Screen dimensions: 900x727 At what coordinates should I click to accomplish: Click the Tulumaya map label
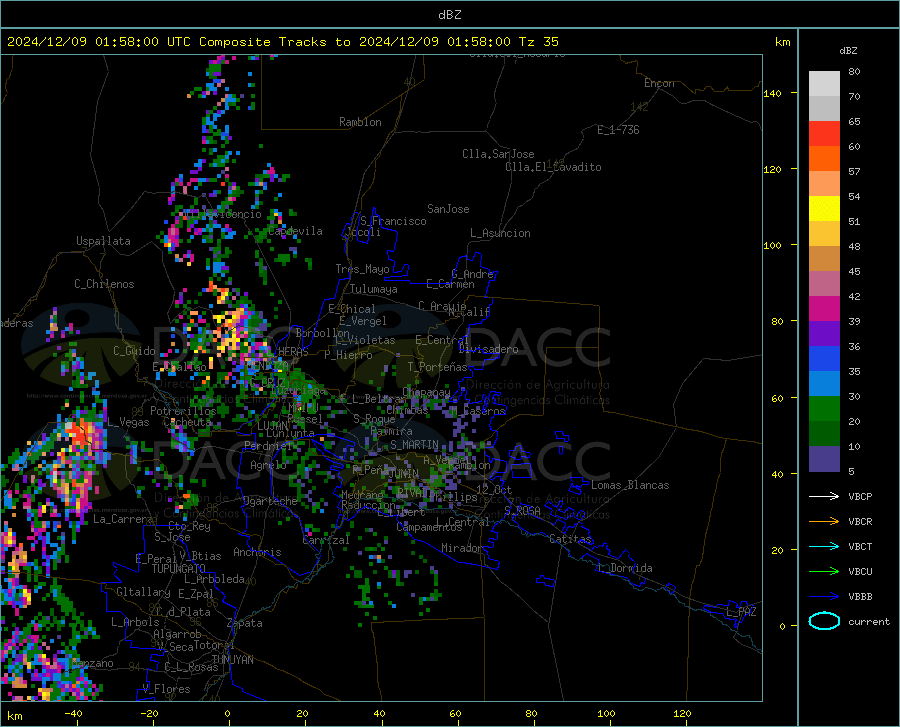374,289
